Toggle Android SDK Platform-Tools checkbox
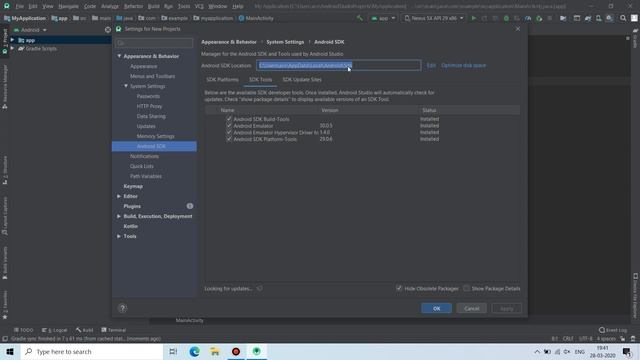This screenshot has height=360, width=640. (x=229, y=139)
